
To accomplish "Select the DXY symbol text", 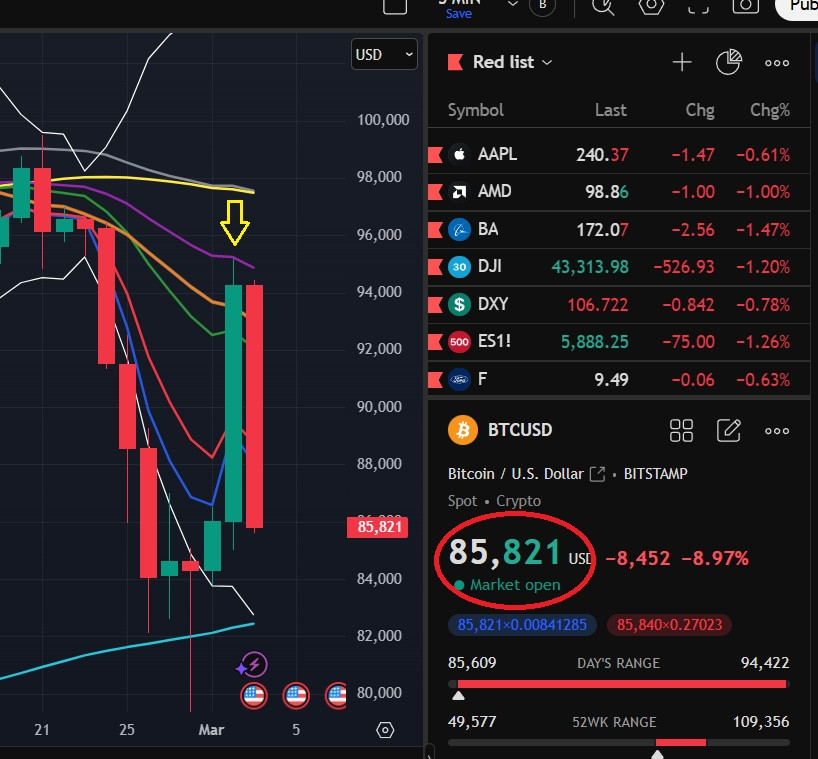I will [492, 304].
